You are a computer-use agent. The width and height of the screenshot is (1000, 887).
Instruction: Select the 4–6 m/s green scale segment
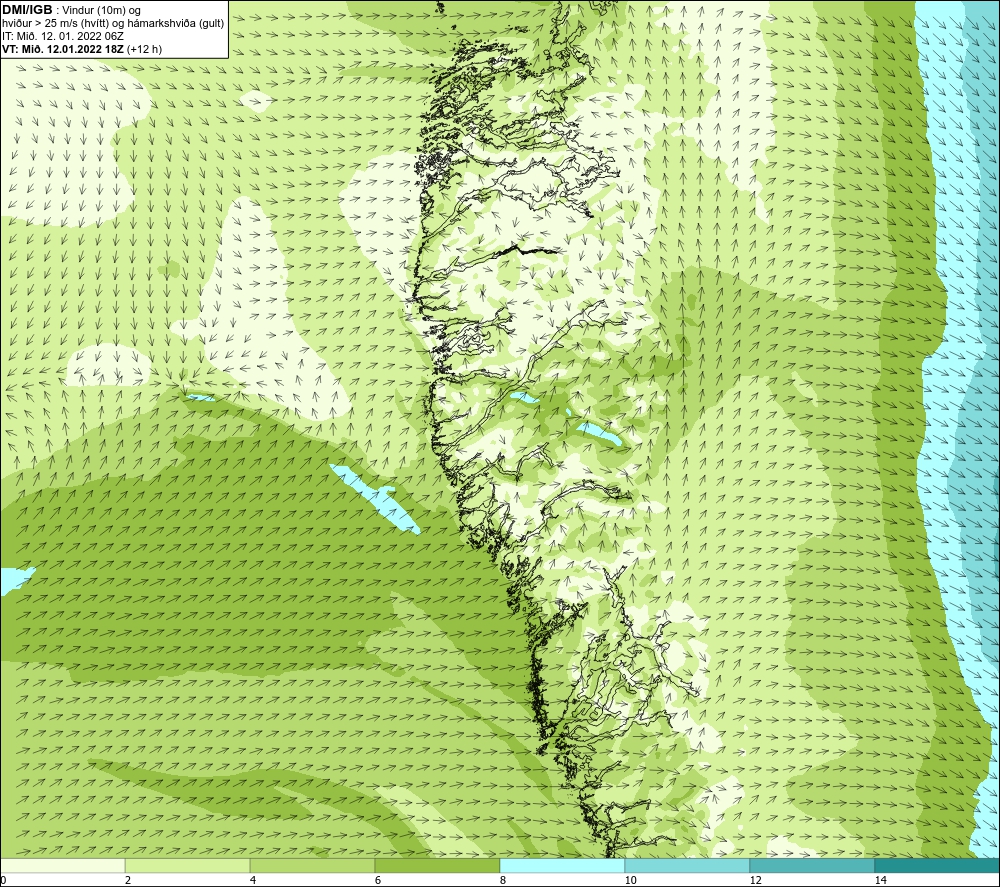(x=312, y=865)
